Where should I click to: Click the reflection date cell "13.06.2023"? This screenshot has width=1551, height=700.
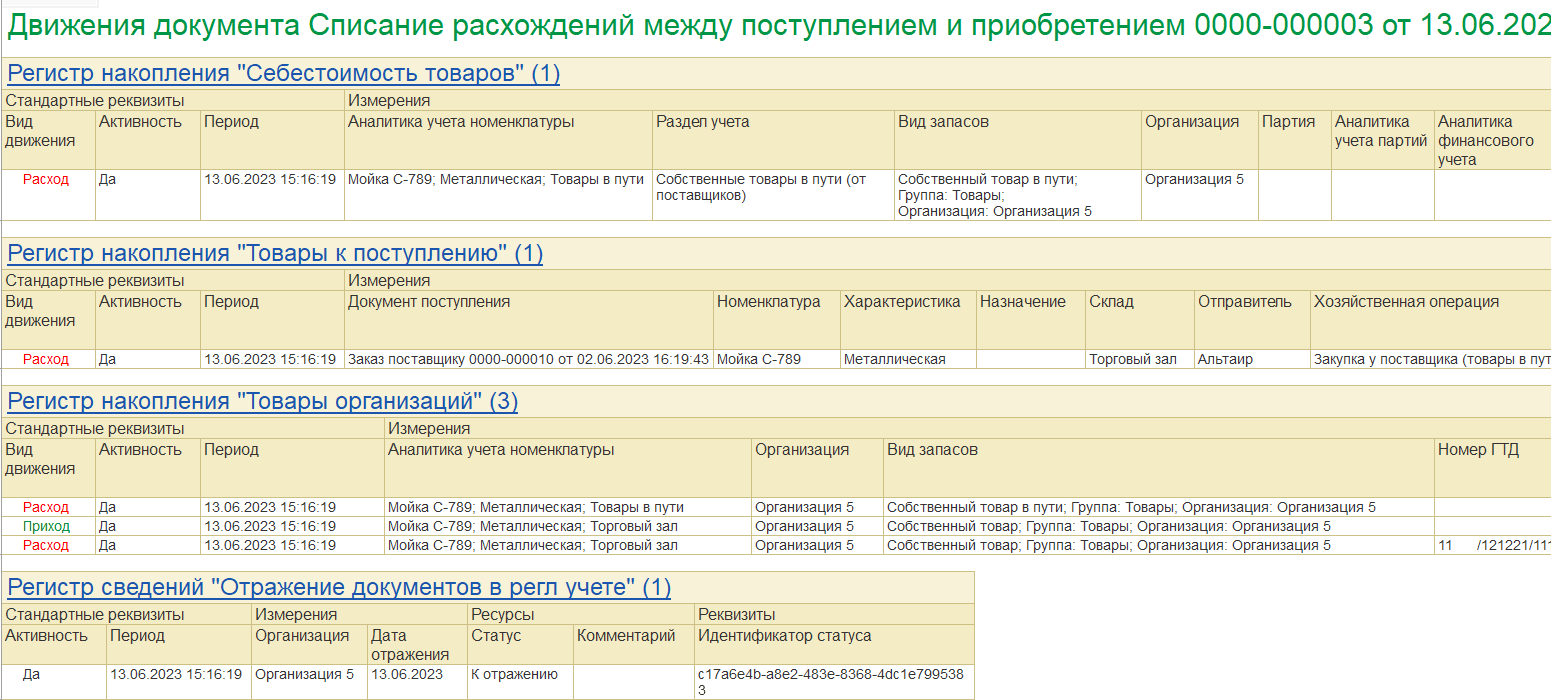pyautogui.click(x=417, y=681)
